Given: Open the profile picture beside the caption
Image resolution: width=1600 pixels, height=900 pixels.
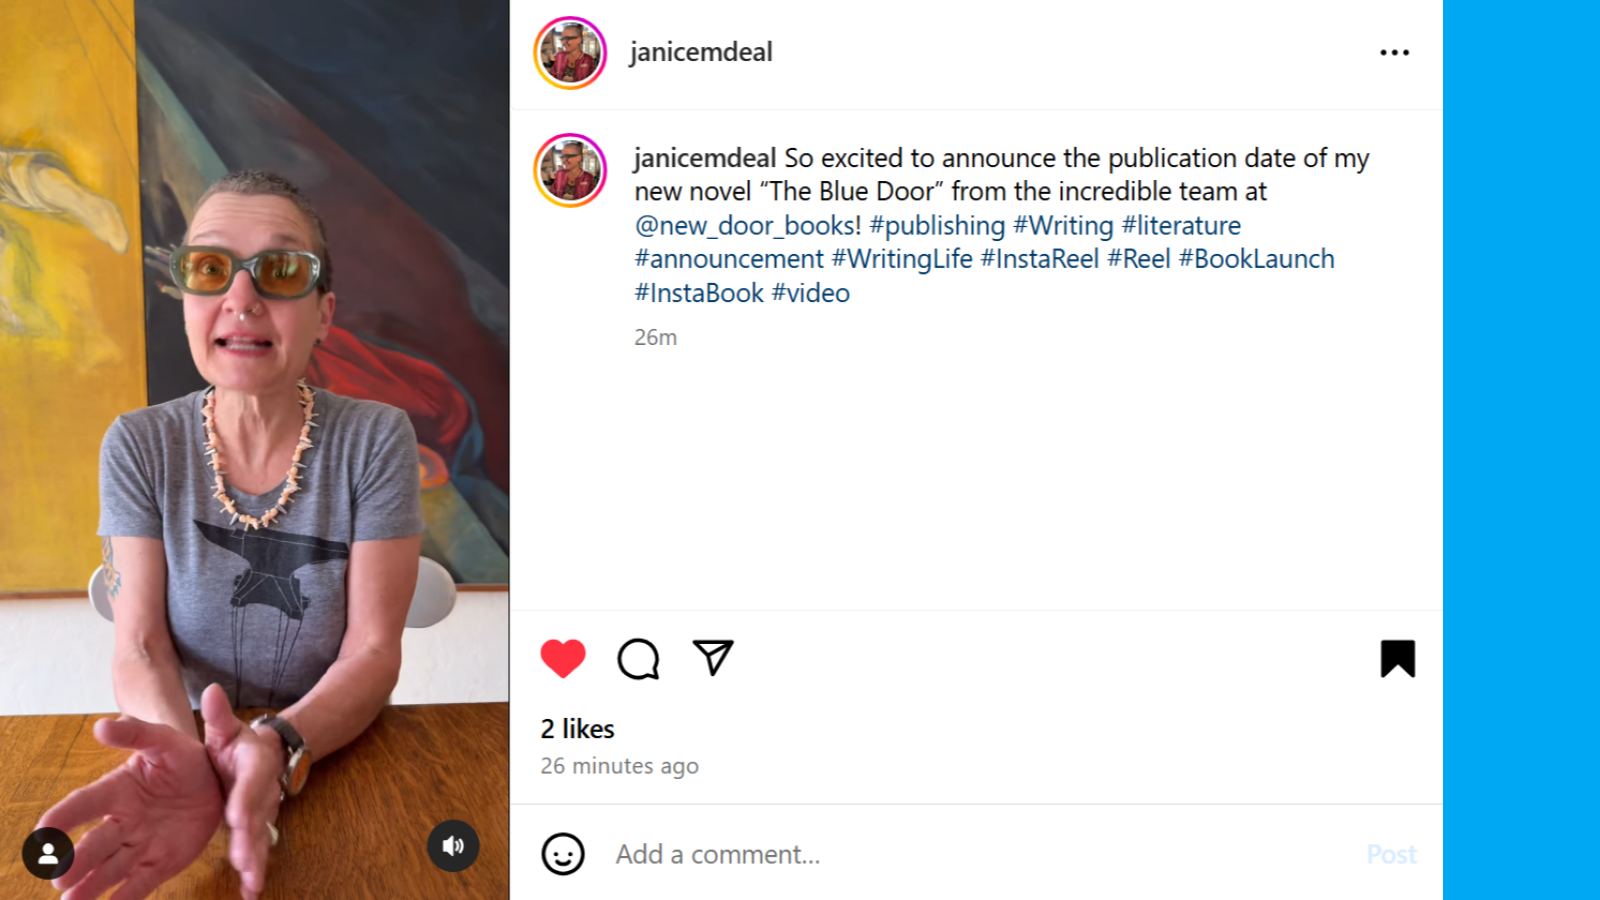Looking at the screenshot, I should click(x=570, y=170).
